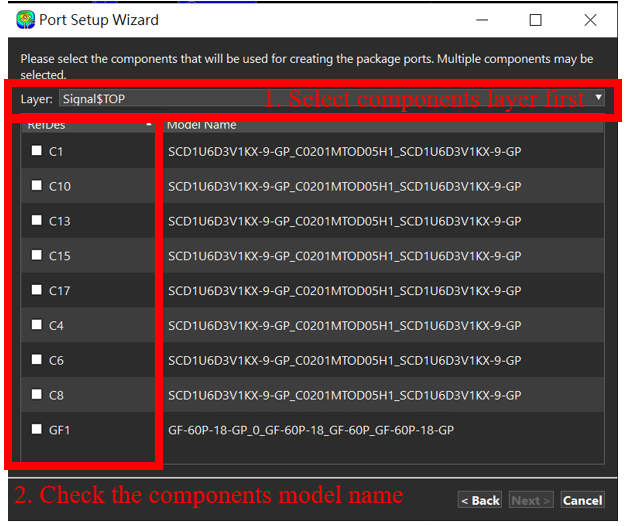Click the C13 RefDes label
The image size is (625, 526).
click(x=60, y=221)
